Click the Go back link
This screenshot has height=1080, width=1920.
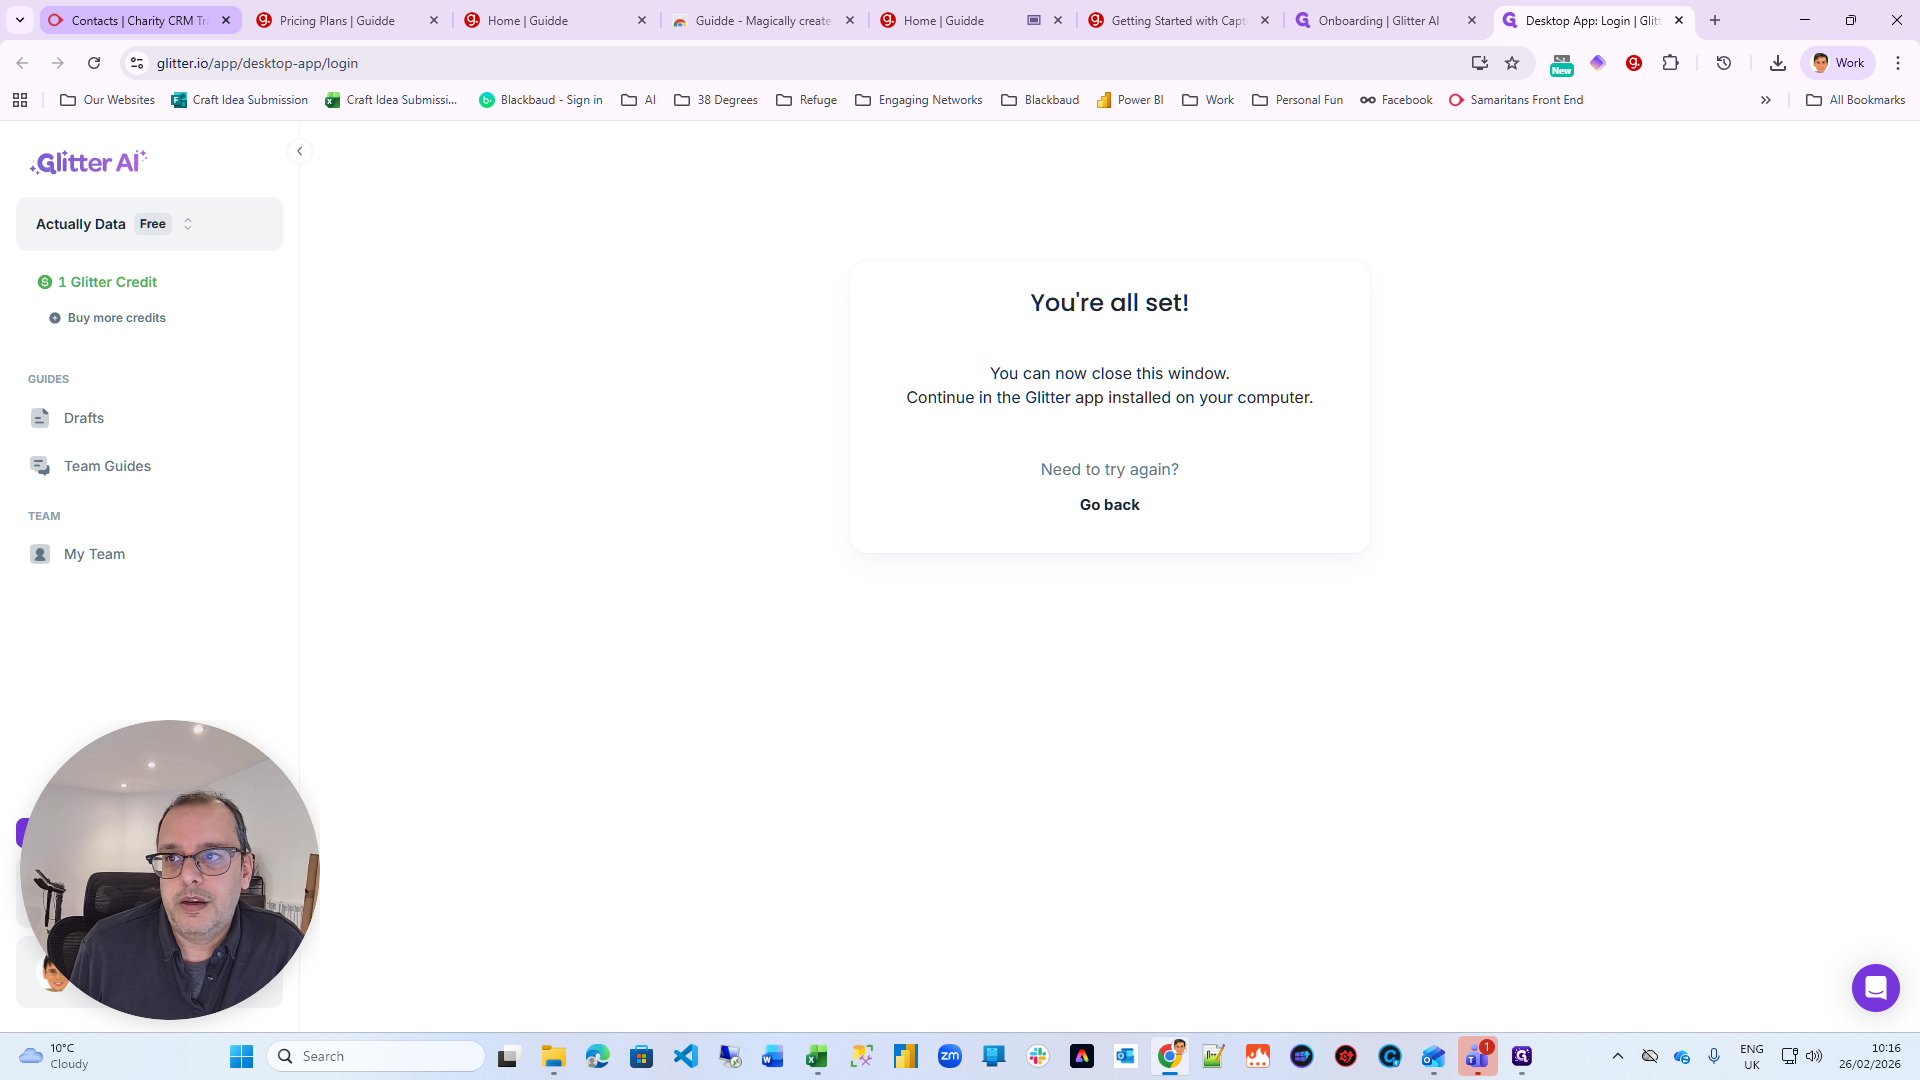pyautogui.click(x=1109, y=505)
